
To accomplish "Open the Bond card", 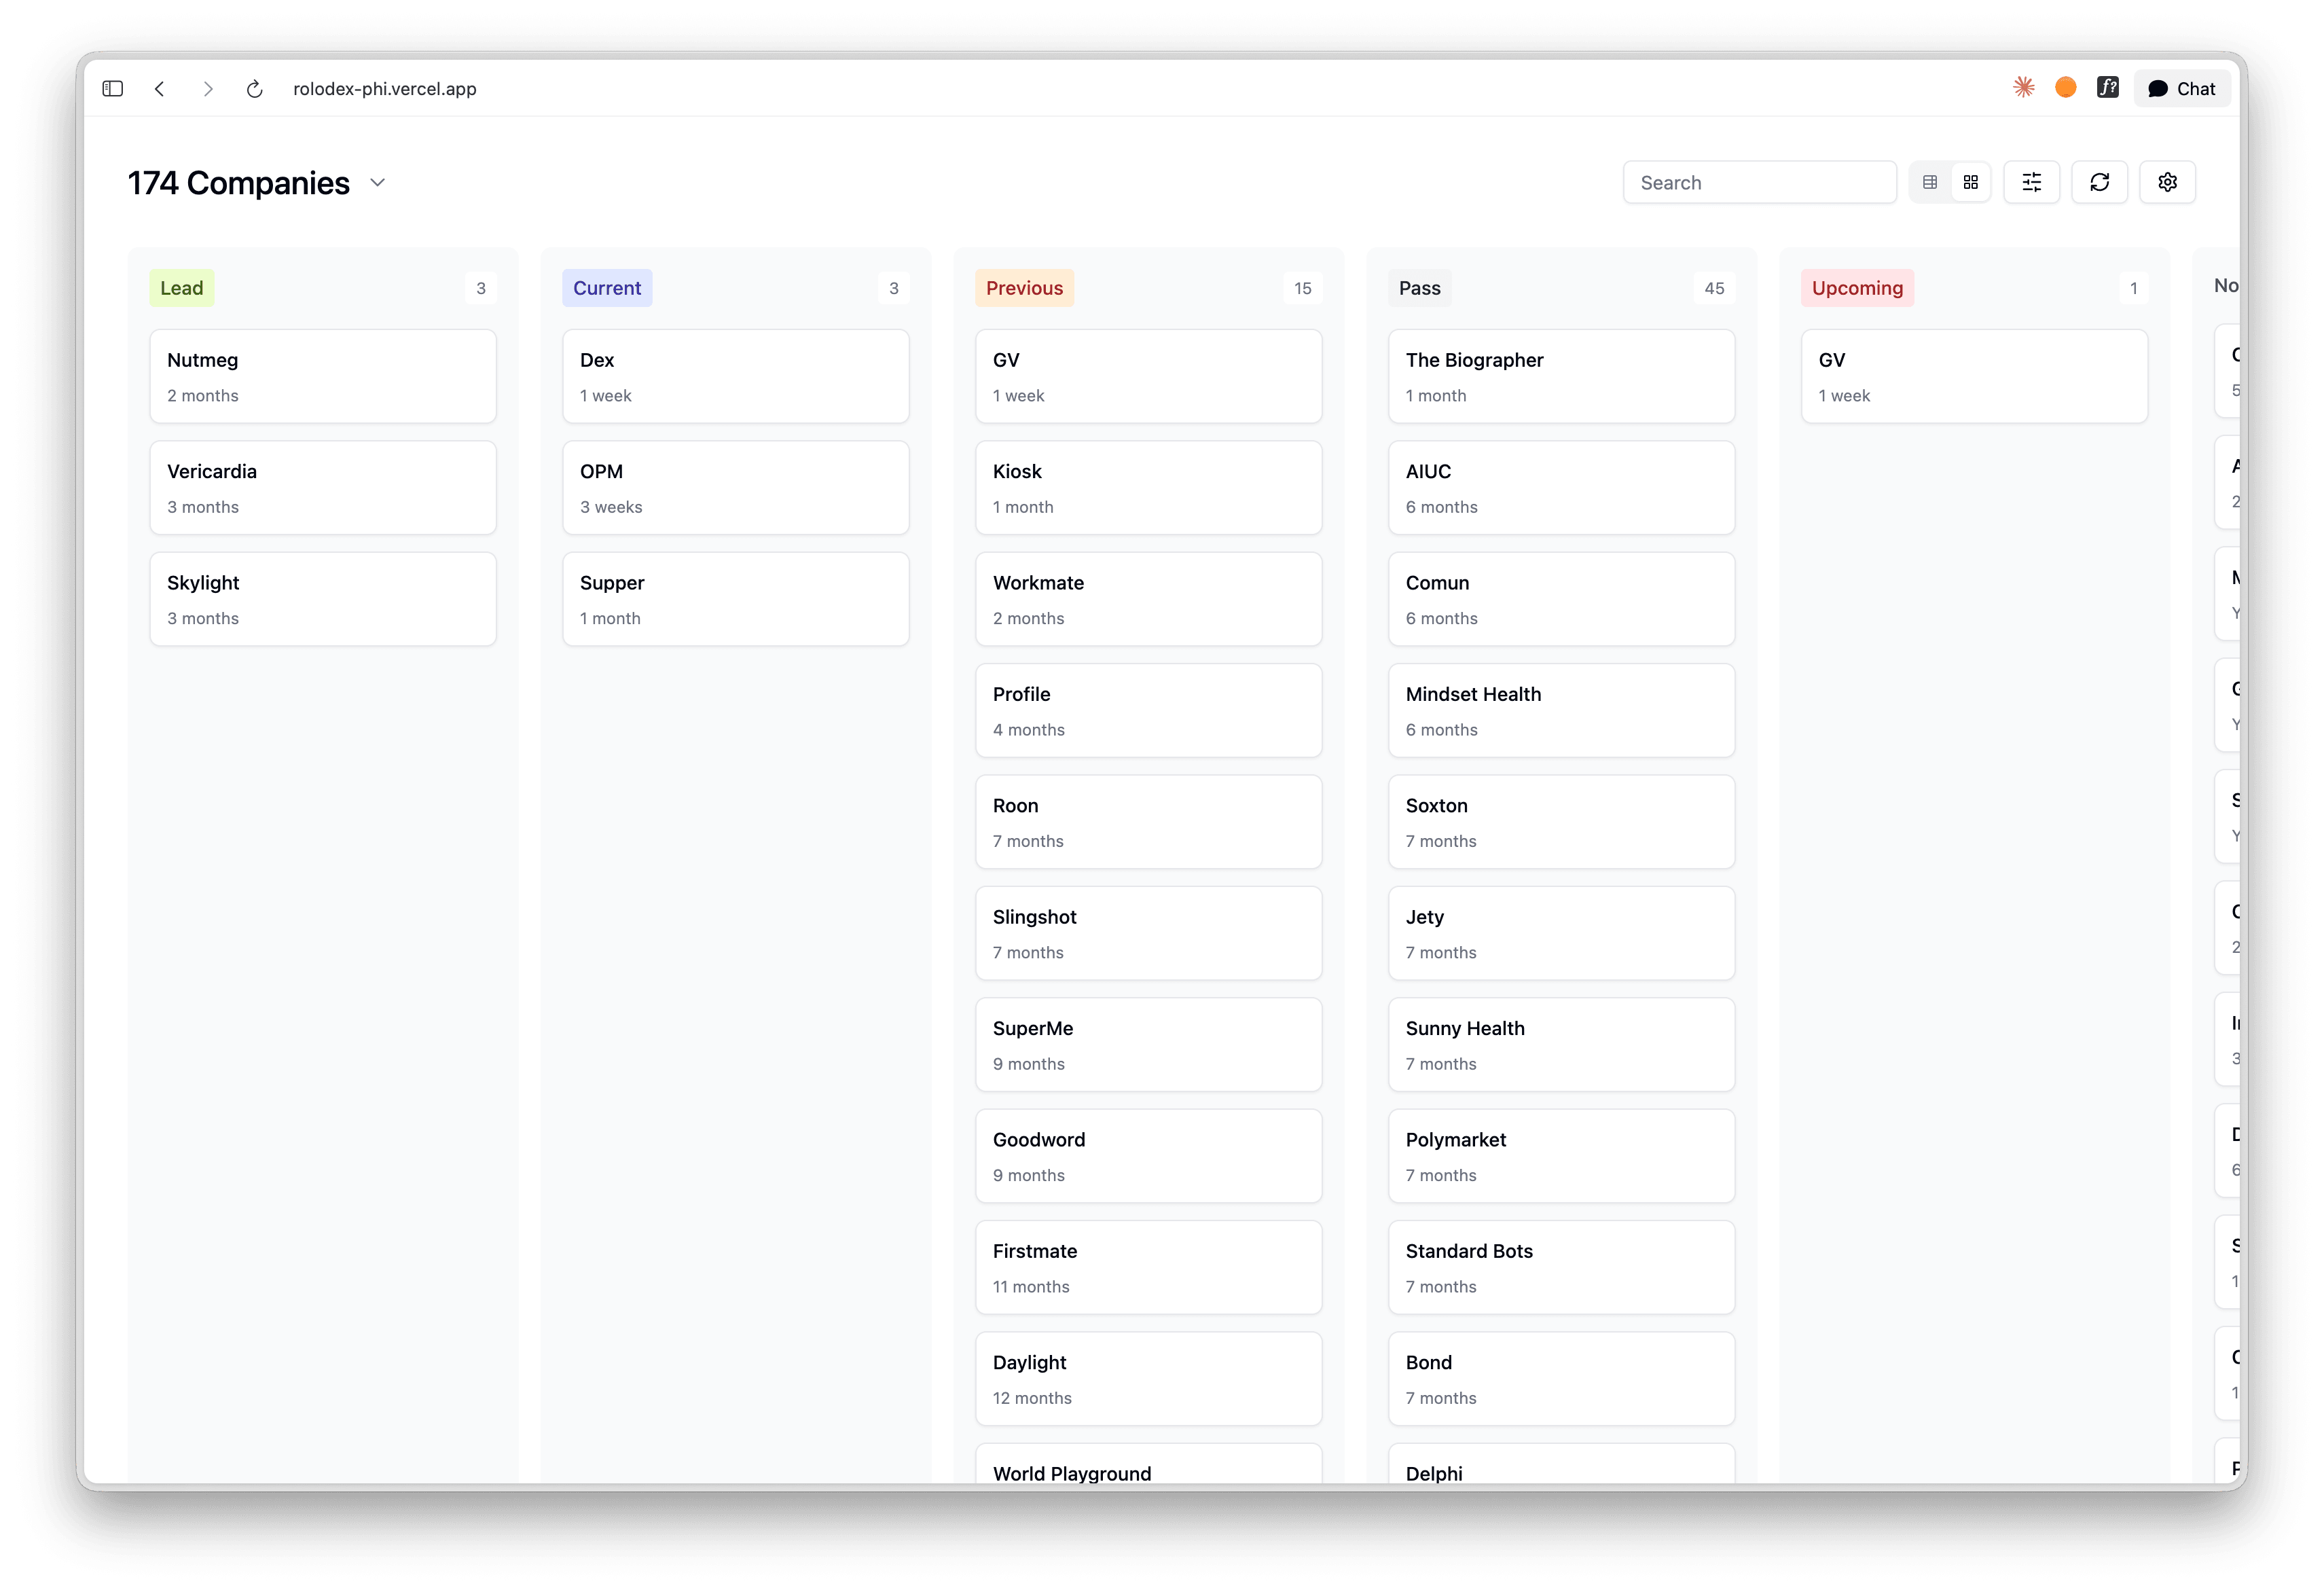I will tap(1562, 1379).
